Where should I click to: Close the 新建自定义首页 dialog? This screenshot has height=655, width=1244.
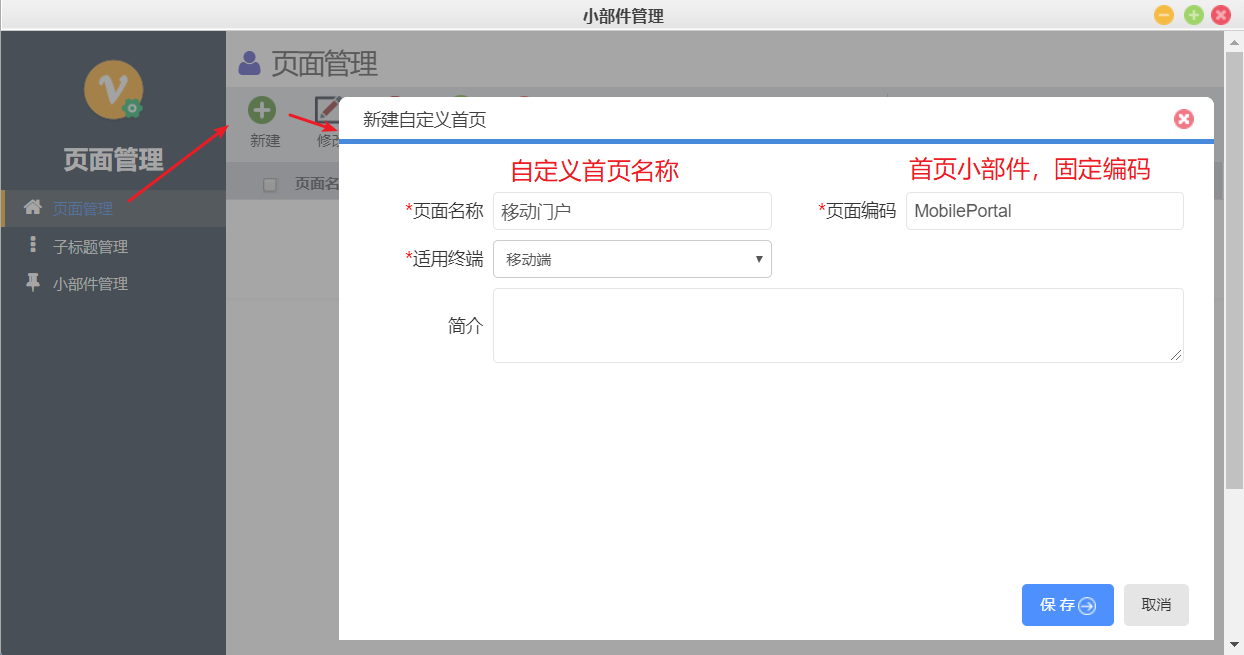tap(1184, 120)
